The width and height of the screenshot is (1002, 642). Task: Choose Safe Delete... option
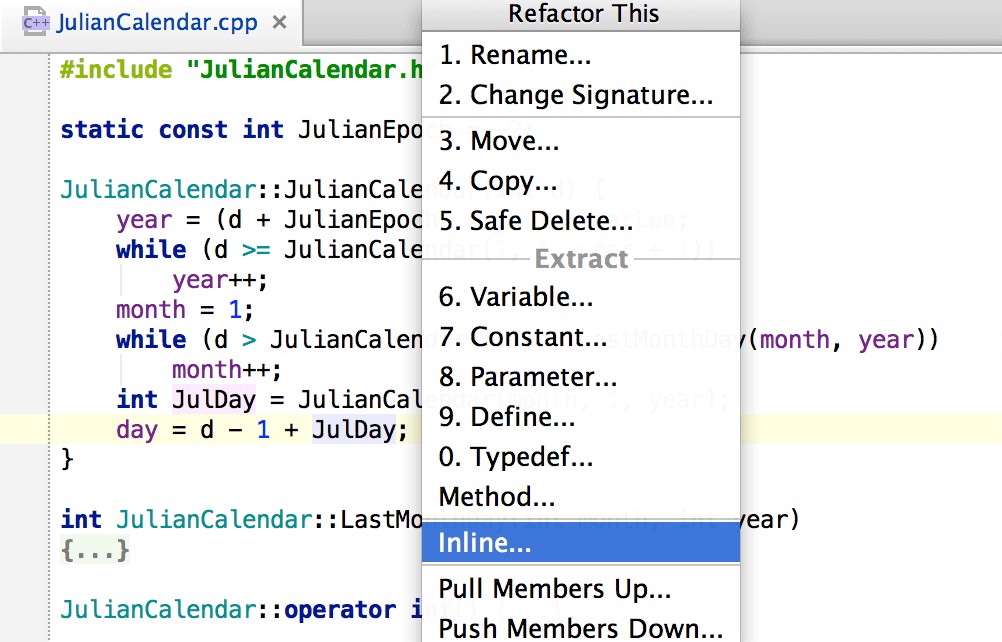pos(535,222)
